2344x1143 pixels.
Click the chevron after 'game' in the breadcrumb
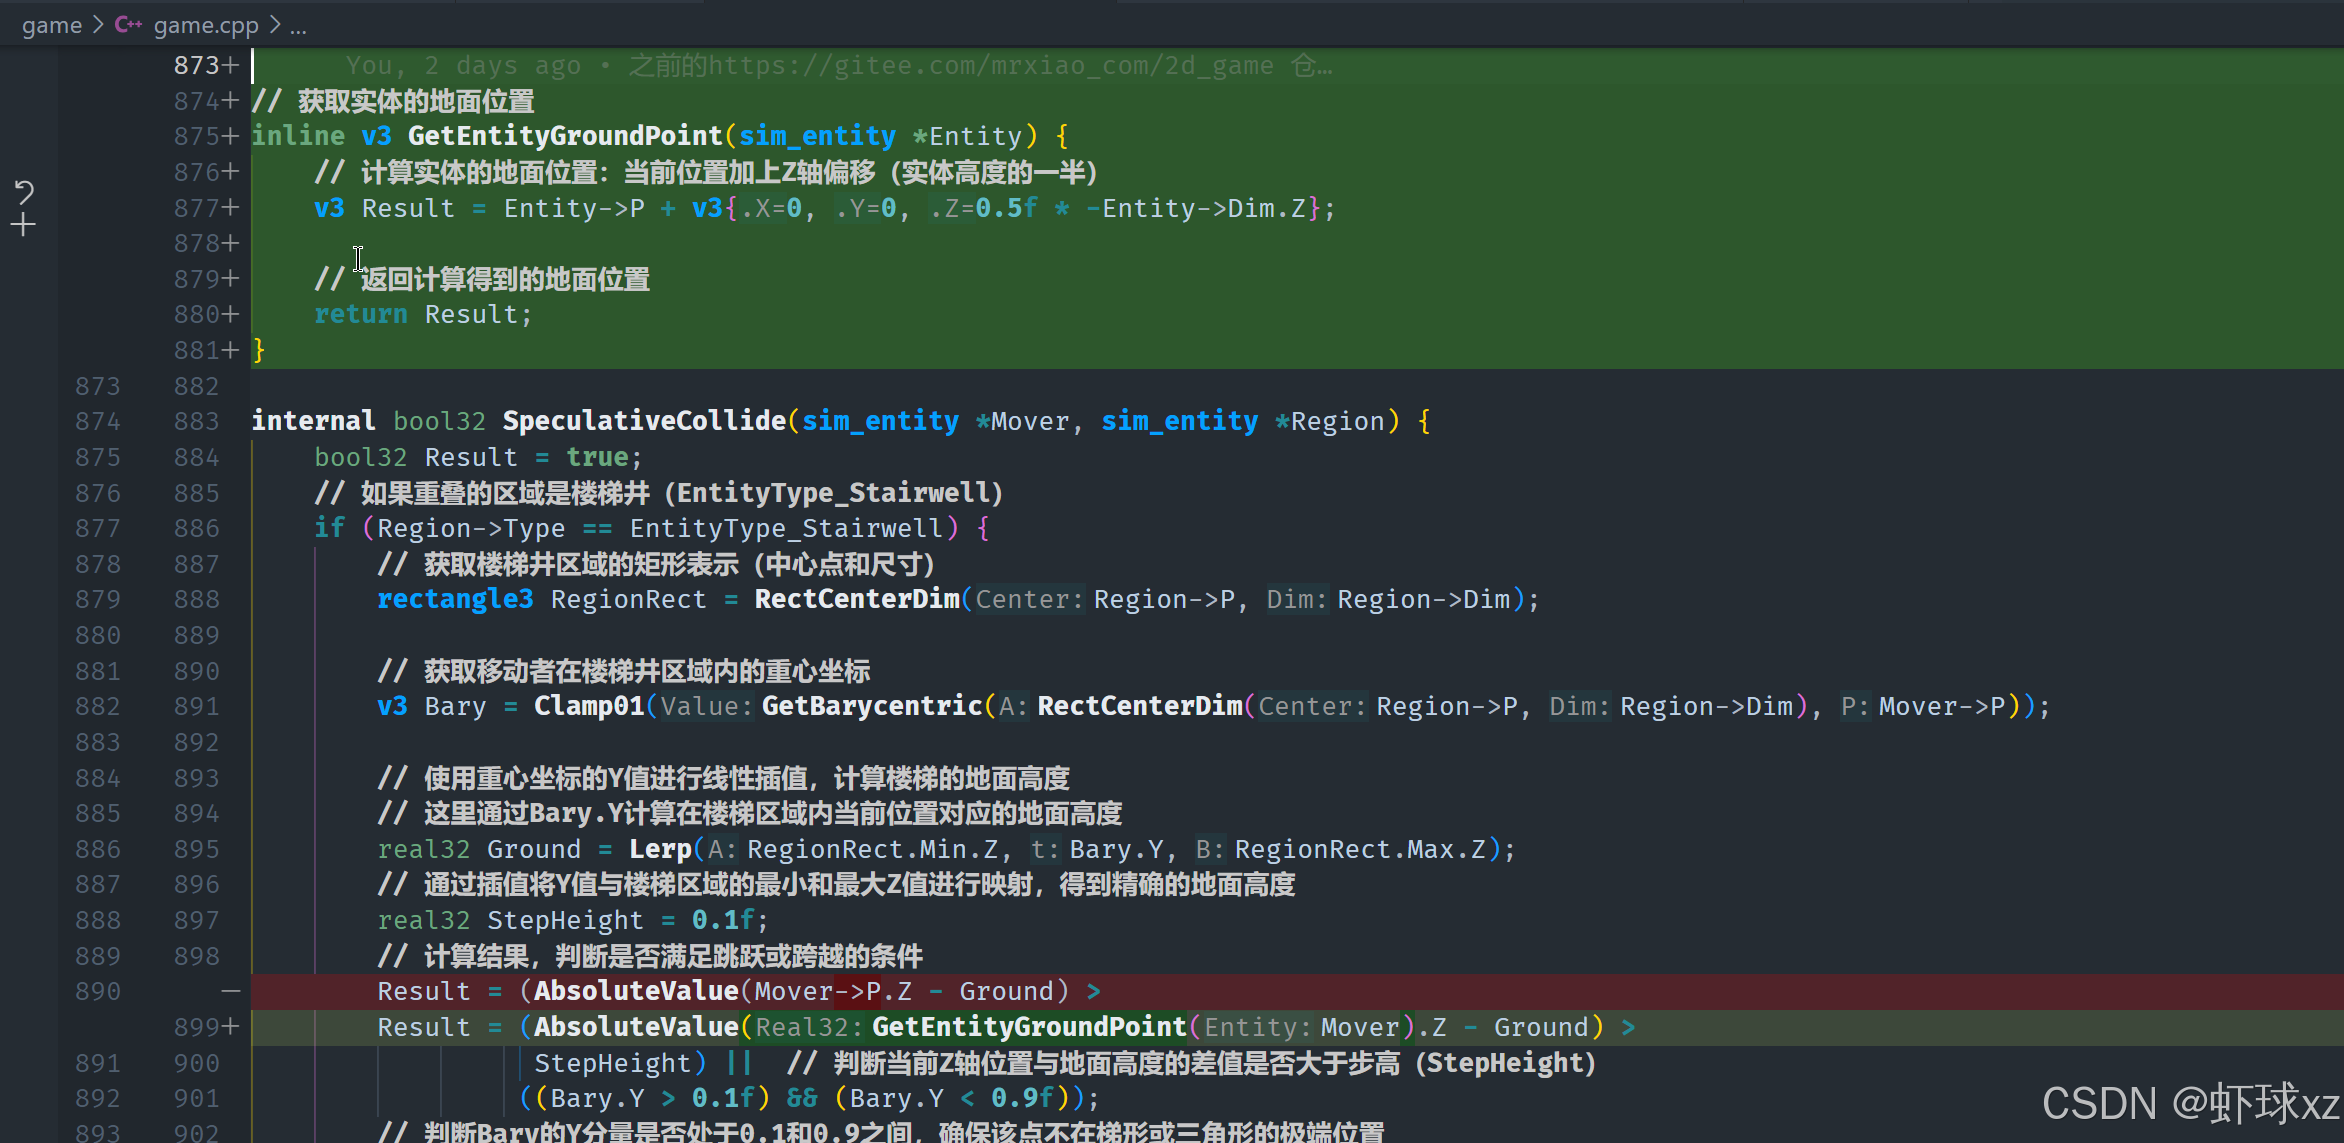coord(98,25)
